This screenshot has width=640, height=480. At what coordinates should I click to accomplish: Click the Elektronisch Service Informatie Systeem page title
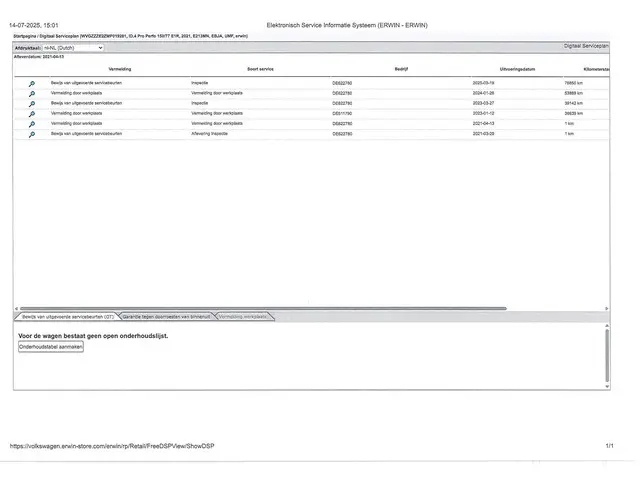coord(347,25)
